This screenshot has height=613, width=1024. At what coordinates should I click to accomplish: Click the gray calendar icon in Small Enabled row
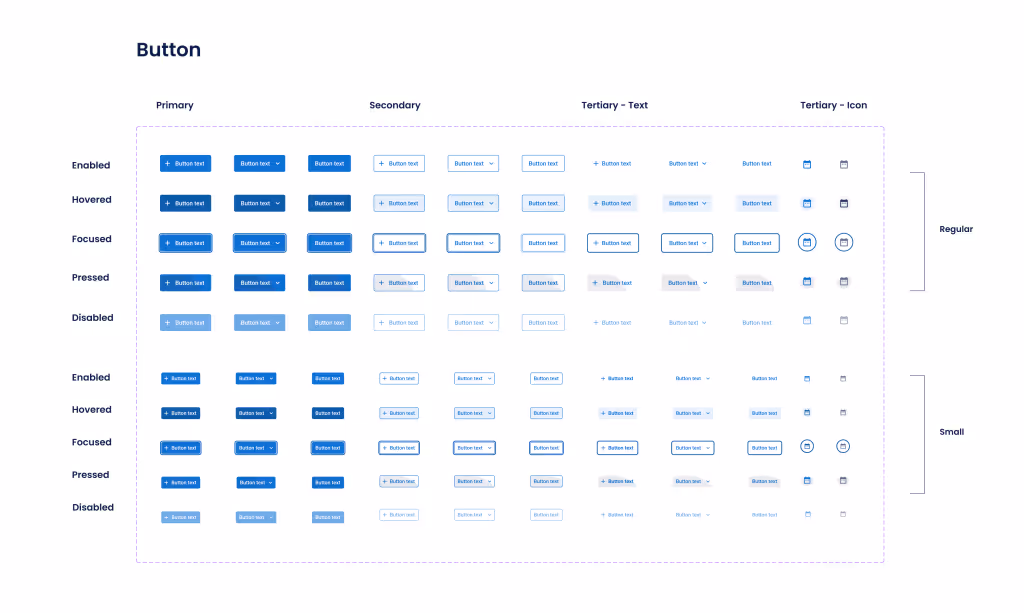tap(842, 379)
